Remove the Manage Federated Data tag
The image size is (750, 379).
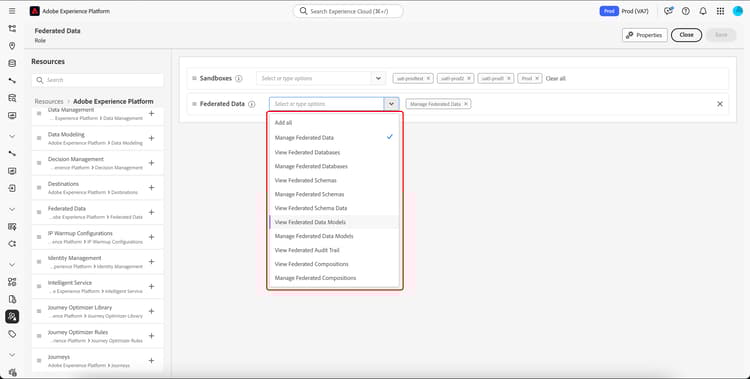[465, 104]
